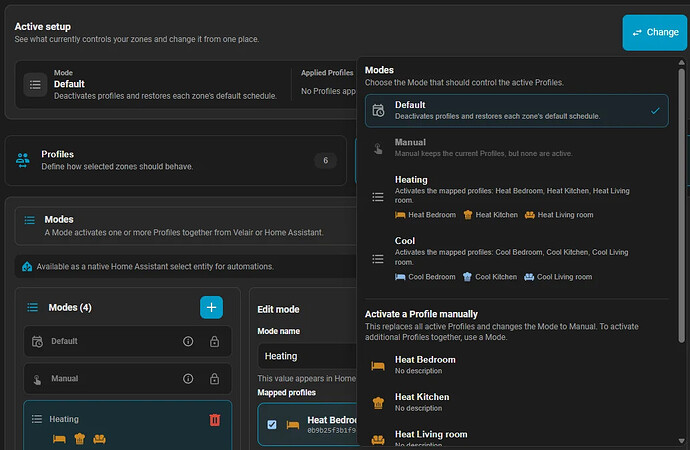Click the dropdown panel vertical scrollbar thumb
The height and width of the screenshot is (450, 690).
[681, 205]
